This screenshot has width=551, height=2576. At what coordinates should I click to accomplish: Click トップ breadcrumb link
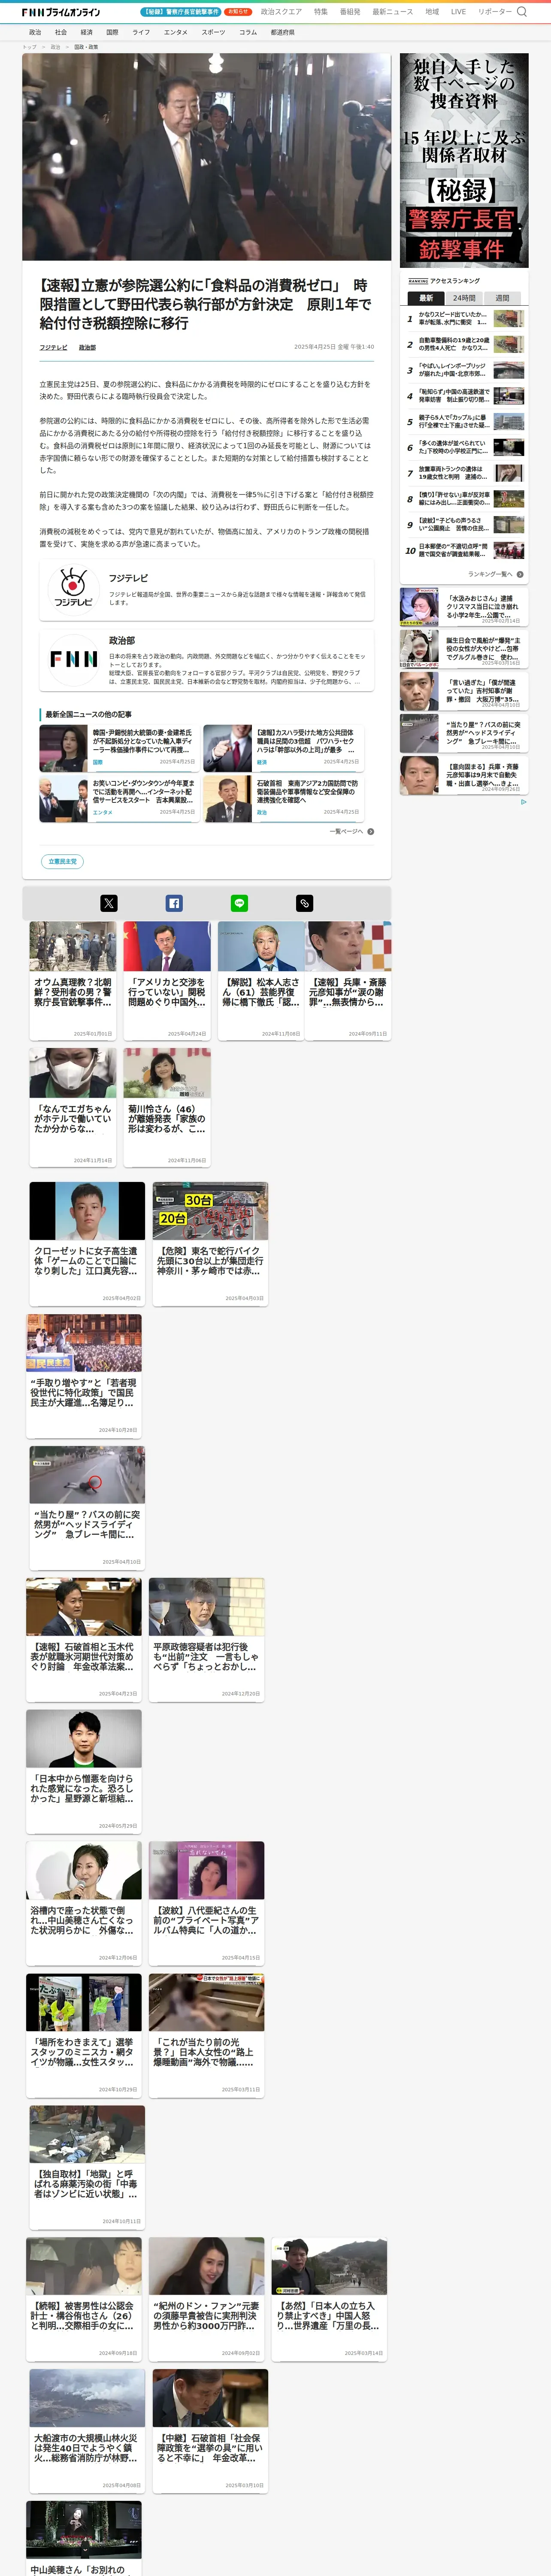[29, 47]
